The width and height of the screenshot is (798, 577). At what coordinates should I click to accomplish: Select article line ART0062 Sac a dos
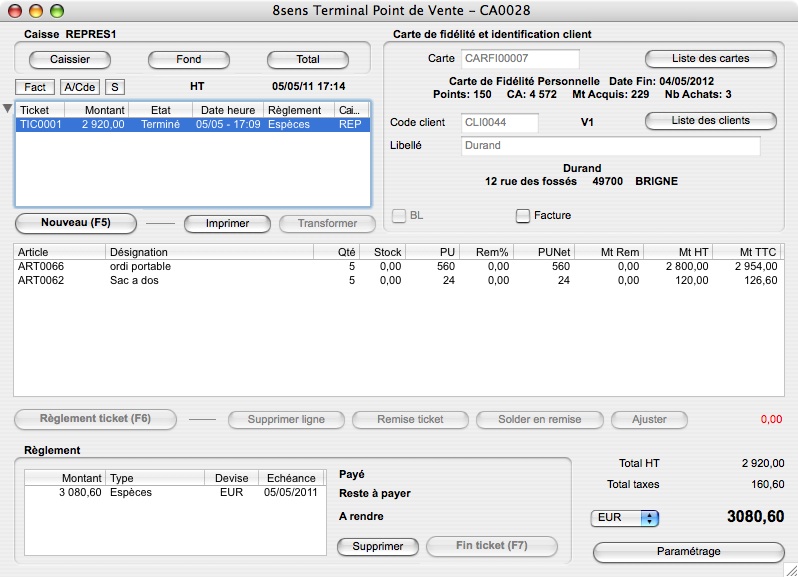398,280
